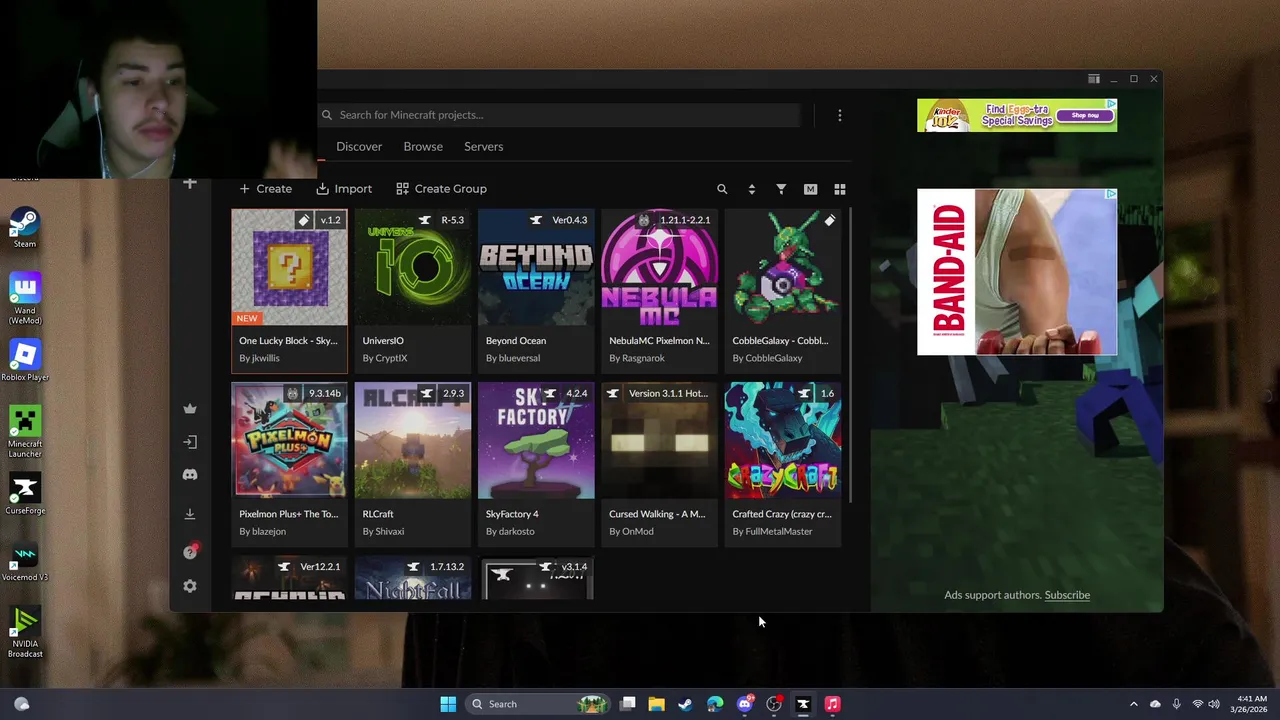
Task: Open the help icon with red badge
Action: (190, 551)
